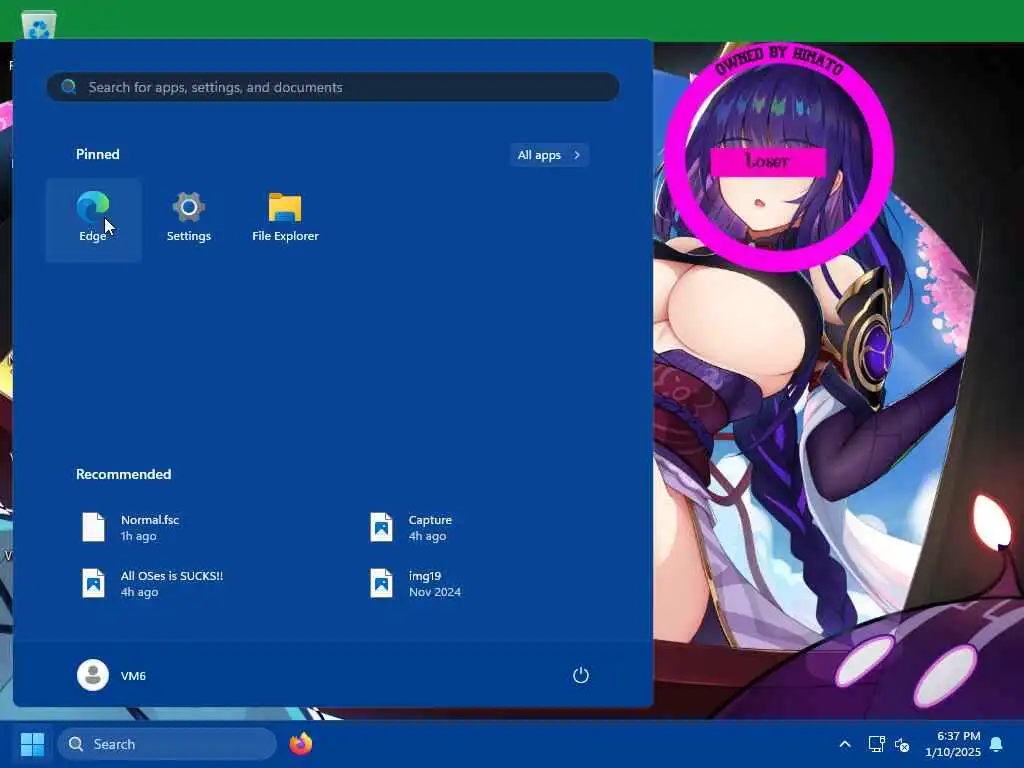The image size is (1024, 768).
Task: Open the notifications bell icon
Action: tap(997, 744)
